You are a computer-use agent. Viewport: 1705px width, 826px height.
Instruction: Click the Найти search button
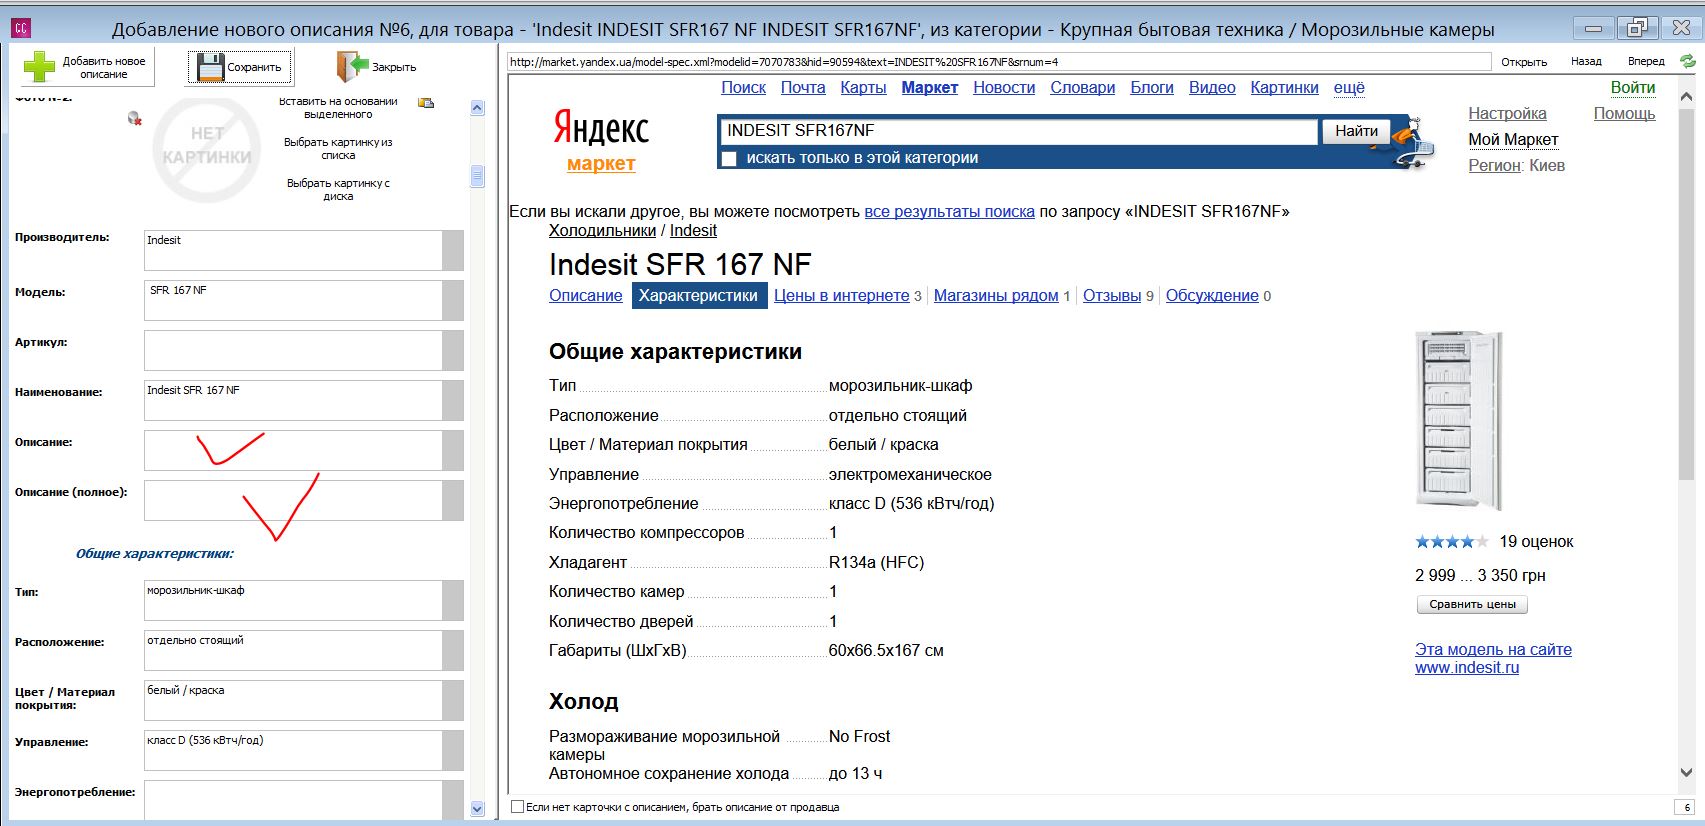pos(1356,131)
